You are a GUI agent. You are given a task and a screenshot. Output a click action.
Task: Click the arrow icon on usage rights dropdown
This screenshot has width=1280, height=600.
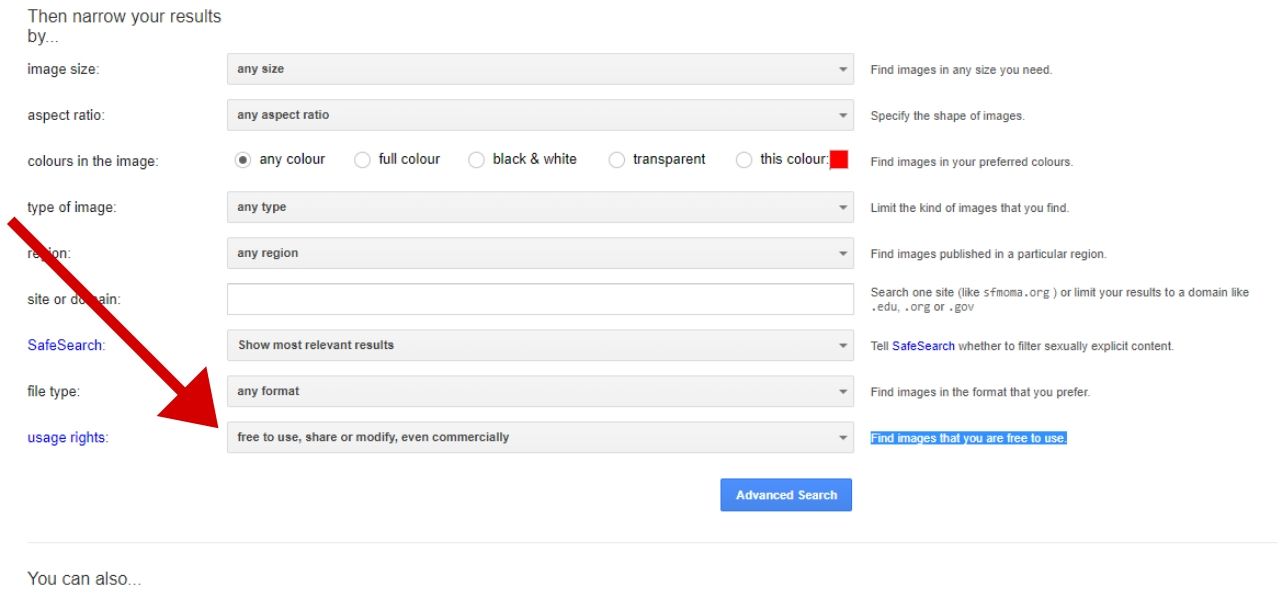(x=842, y=438)
